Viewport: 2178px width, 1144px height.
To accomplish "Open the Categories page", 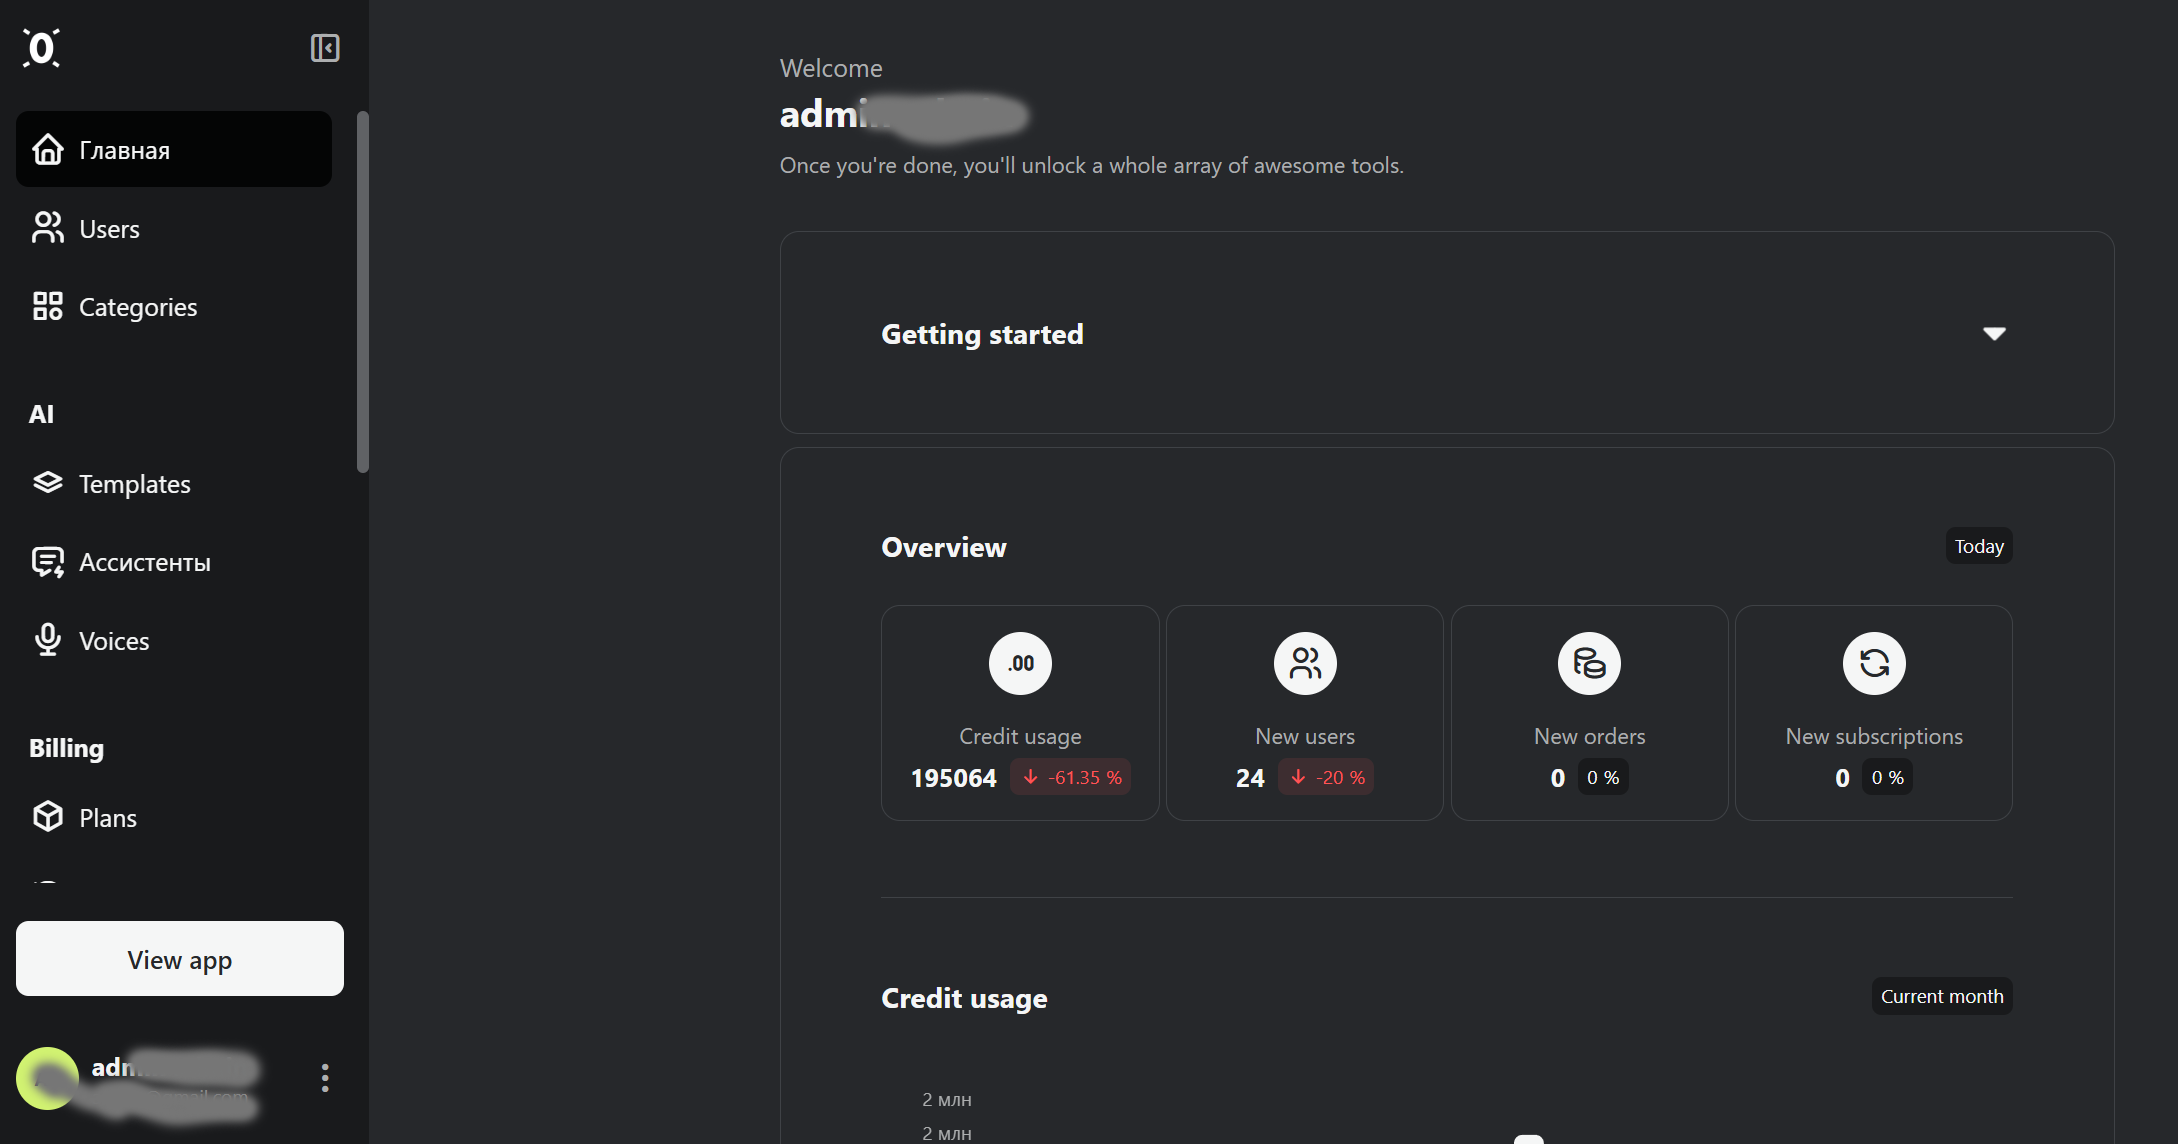I will tap(174, 306).
